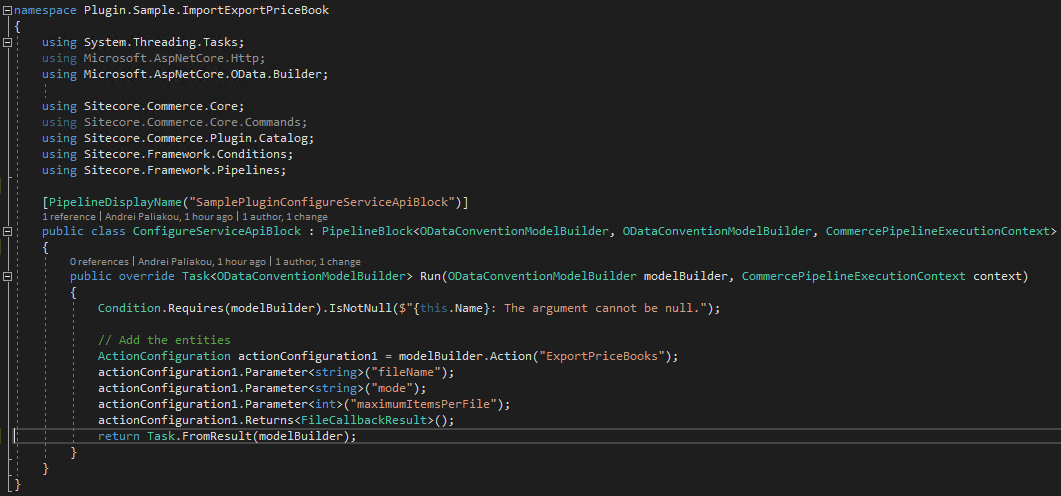
Task: Click the ConfigureServiceApiBlock class name
Action: [217, 231]
